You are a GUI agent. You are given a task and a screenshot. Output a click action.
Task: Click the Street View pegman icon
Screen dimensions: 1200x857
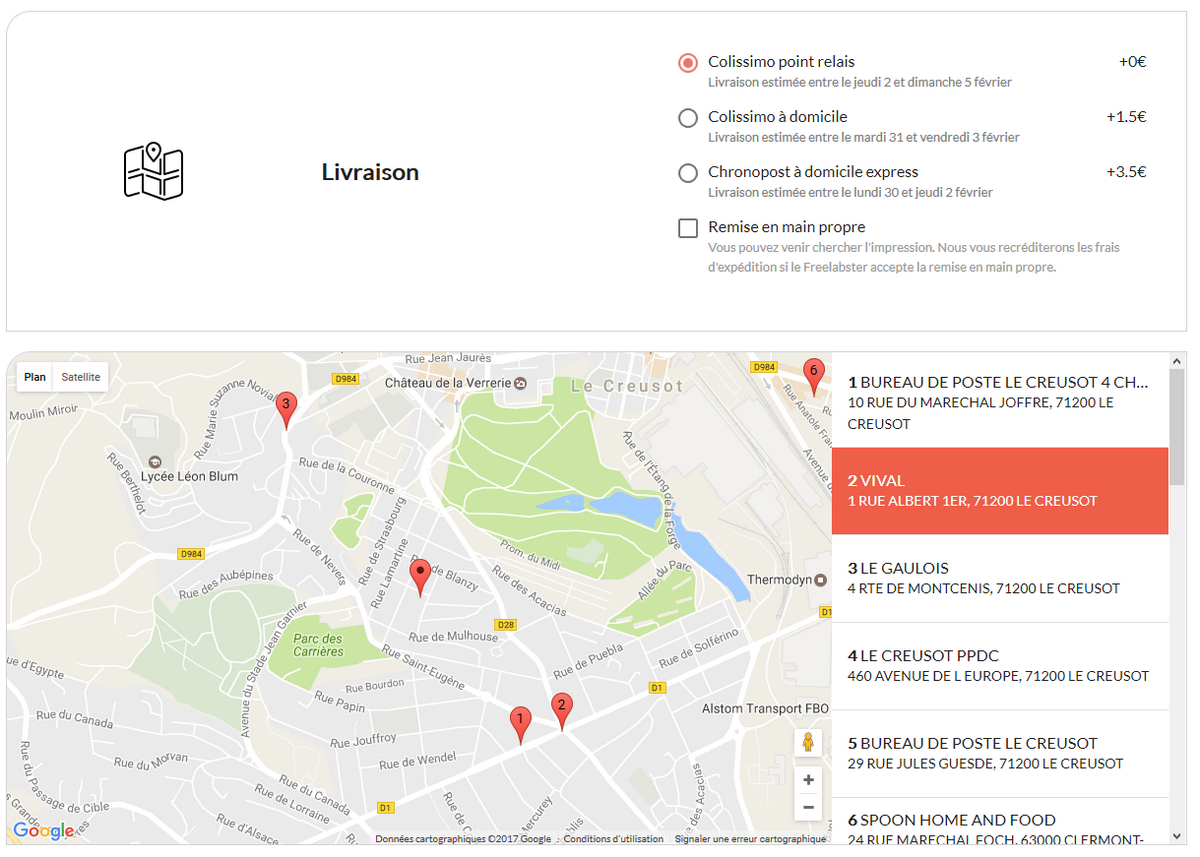click(808, 743)
